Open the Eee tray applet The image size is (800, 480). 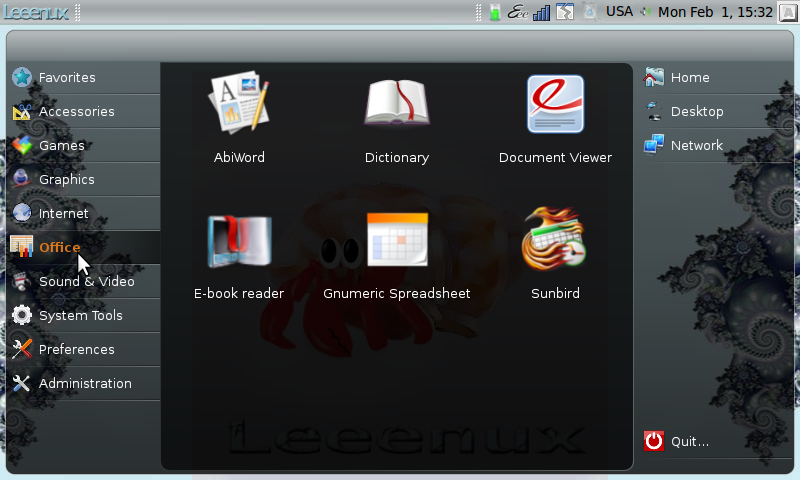pyautogui.click(x=517, y=12)
